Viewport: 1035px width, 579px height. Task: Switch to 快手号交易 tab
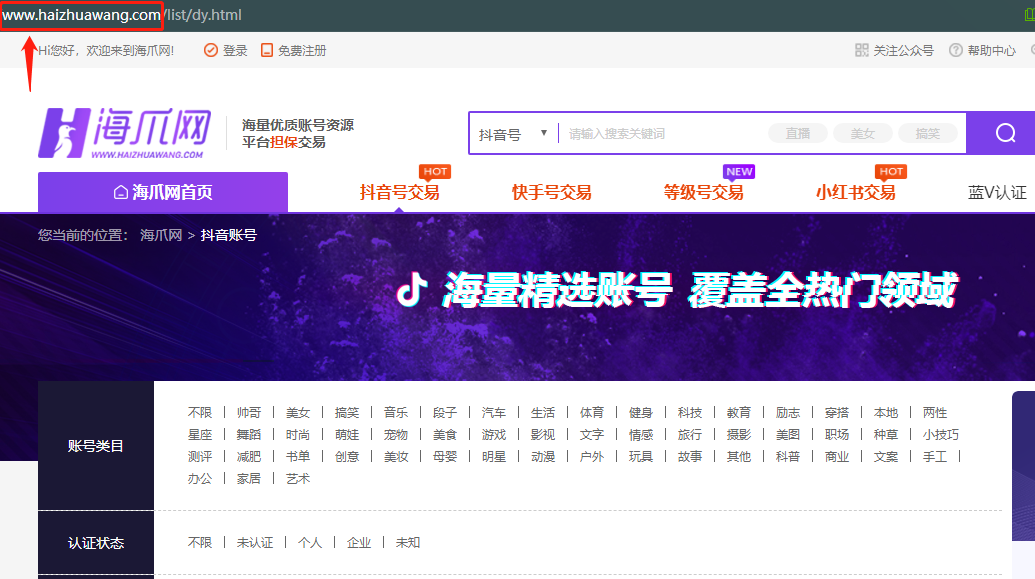(x=551, y=191)
